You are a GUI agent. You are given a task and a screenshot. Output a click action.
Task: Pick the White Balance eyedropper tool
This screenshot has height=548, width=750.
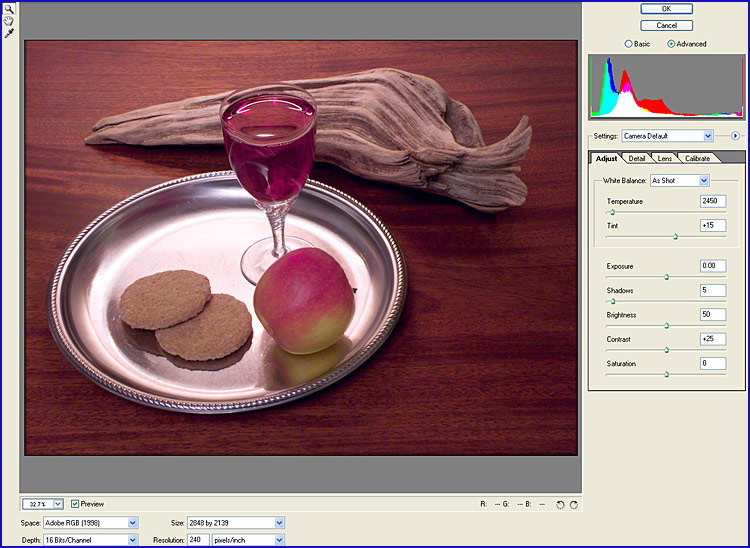tap(9, 33)
